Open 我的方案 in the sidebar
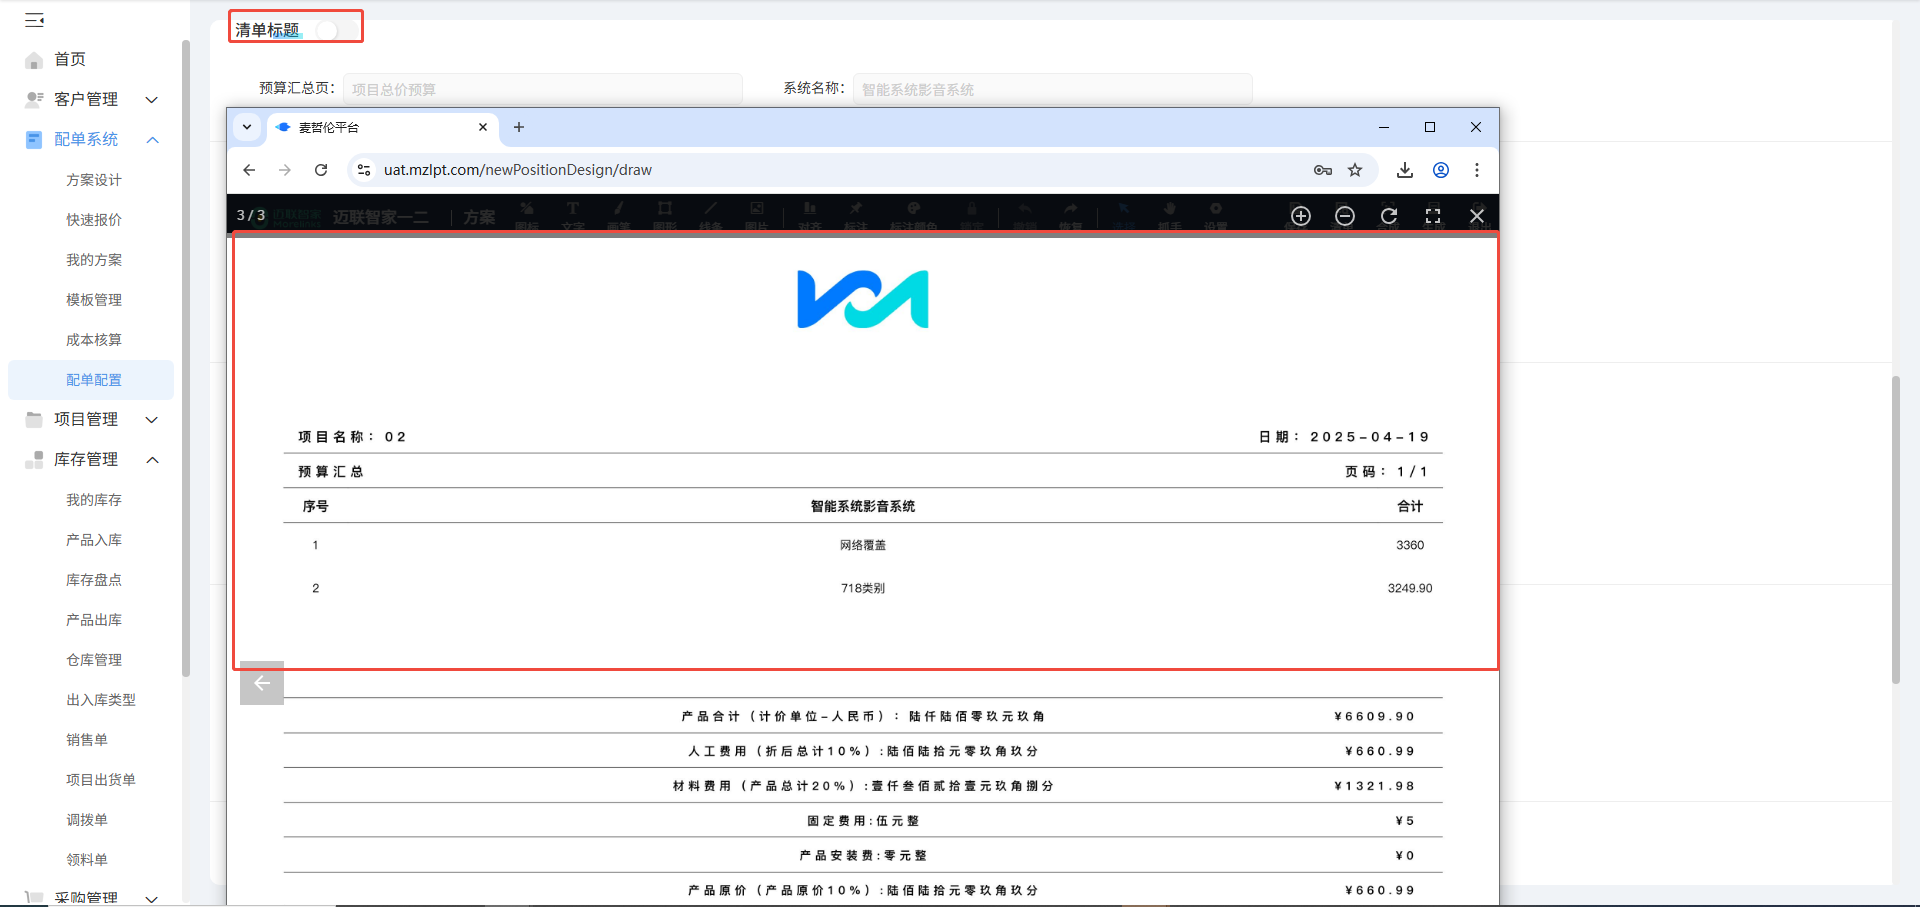Viewport: 1920px width, 907px height. [x=94, y=260]
